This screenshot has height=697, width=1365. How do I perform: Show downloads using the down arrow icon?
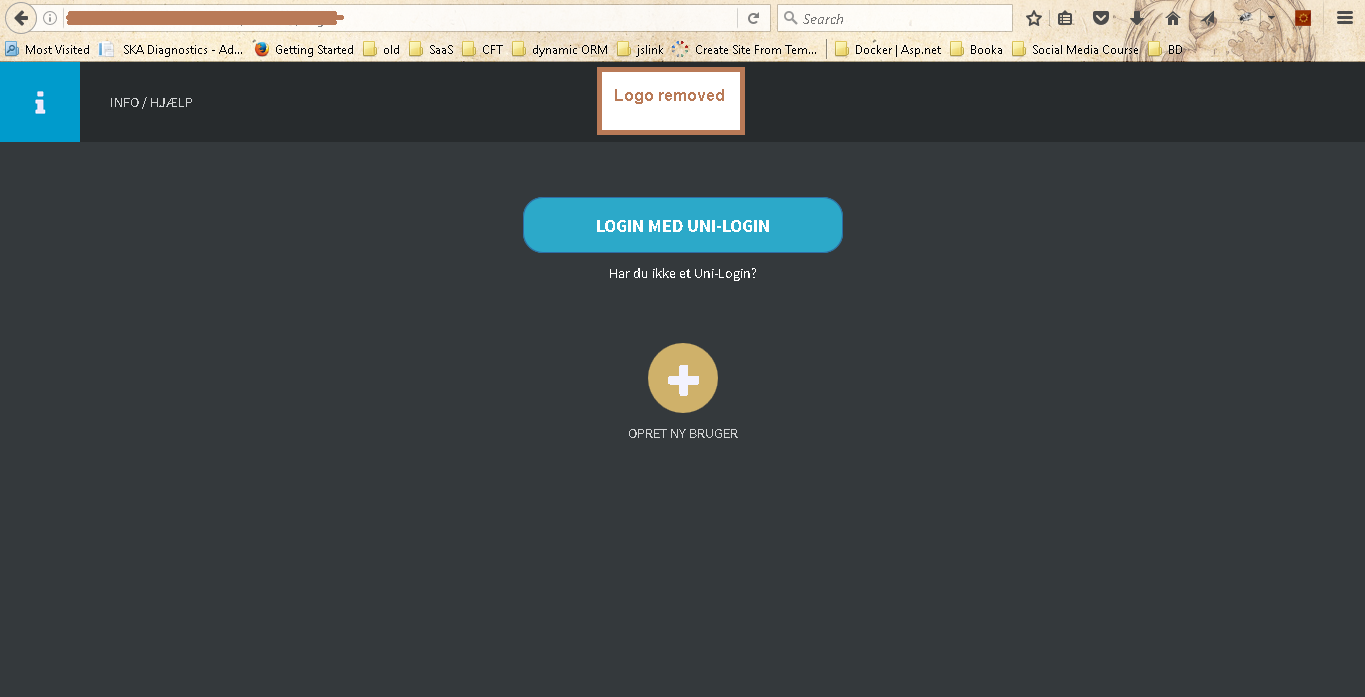tap(1137, 18)
